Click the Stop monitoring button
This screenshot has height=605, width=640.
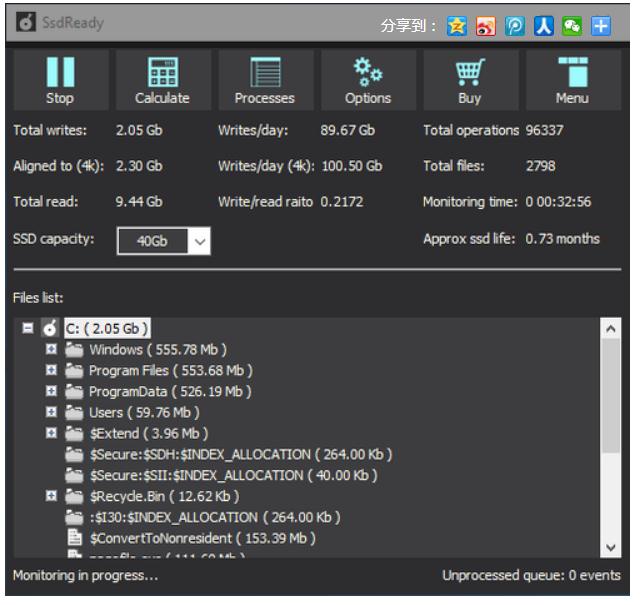pos(61,80)
